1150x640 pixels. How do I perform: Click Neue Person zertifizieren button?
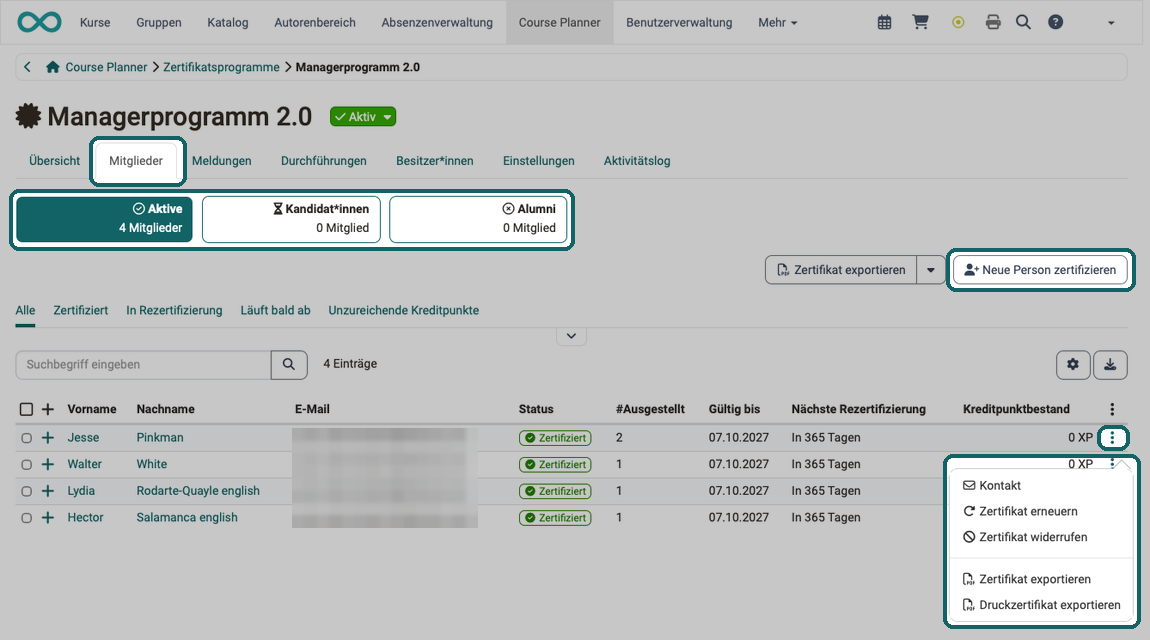pos(1040,270)
